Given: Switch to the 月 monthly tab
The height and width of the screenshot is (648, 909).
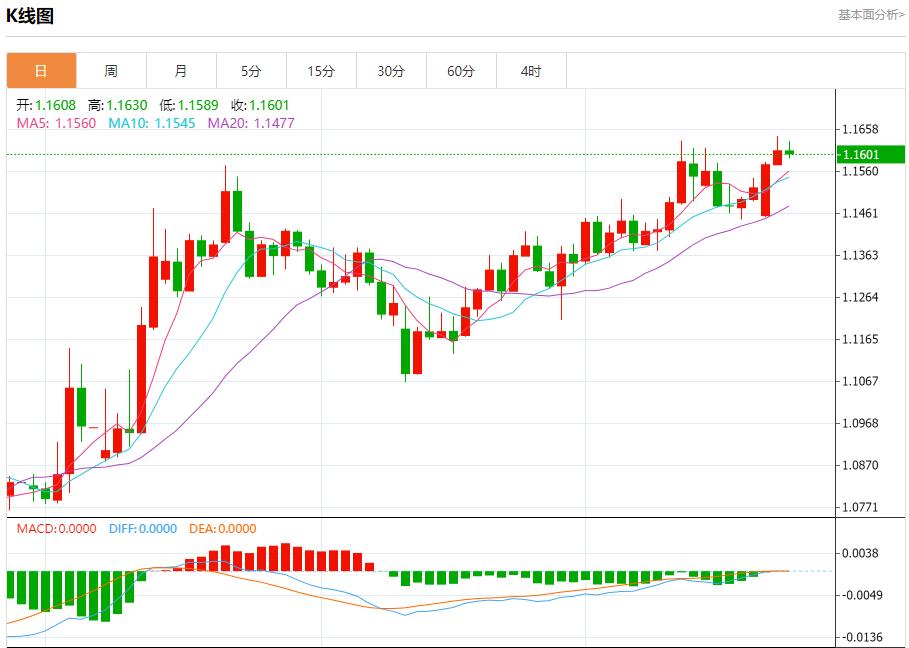Looking at the screenshot, I should click(181, 71).
